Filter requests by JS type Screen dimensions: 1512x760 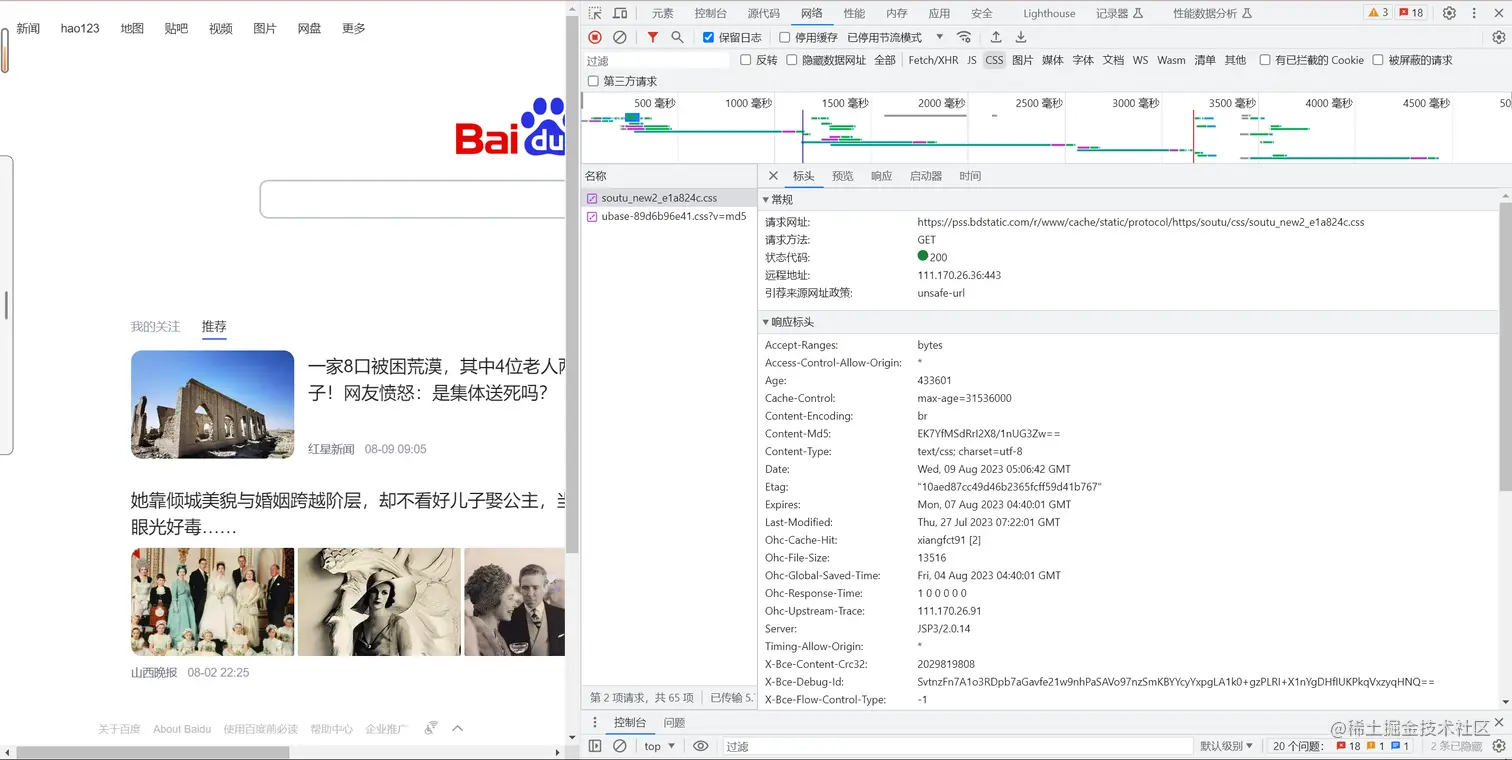(972, 60)
